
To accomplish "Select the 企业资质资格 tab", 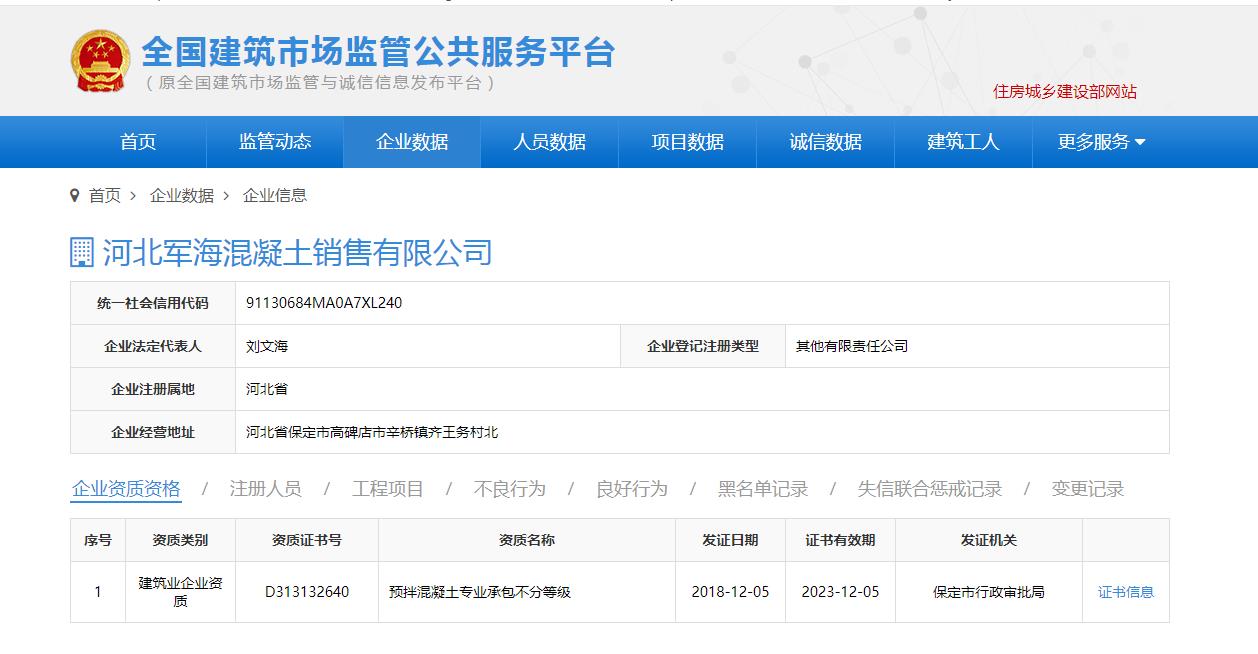I will click(x=126, y=489).
